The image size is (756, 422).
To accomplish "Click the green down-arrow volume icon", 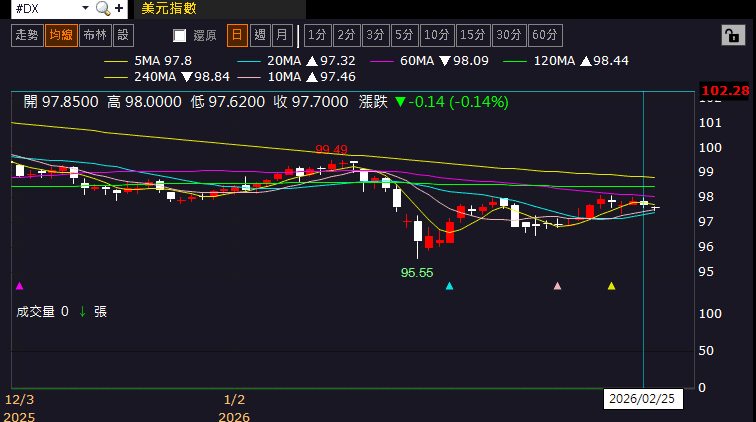I will click(82, 312).
